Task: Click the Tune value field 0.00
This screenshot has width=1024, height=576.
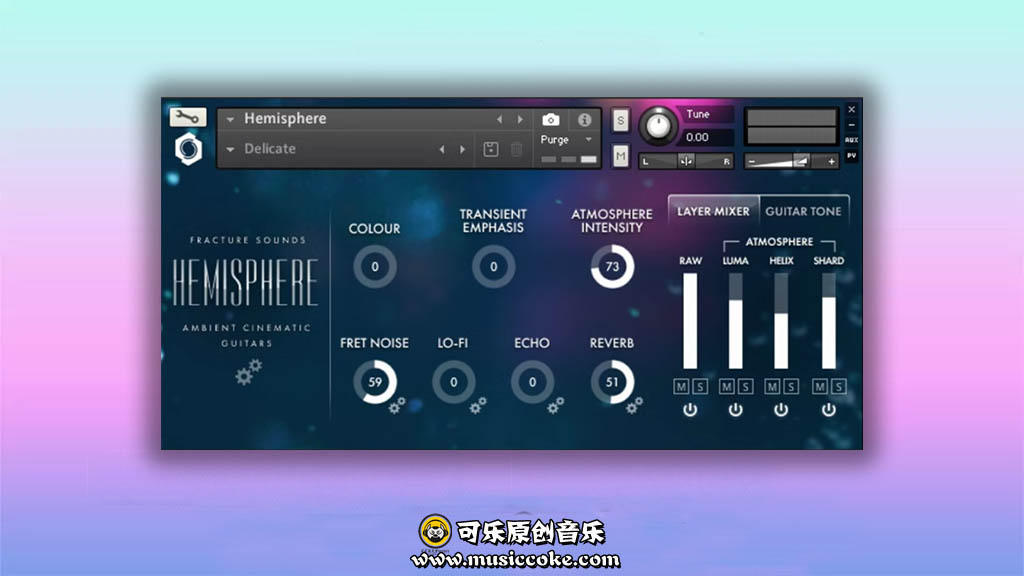Action: pos(707,137)
